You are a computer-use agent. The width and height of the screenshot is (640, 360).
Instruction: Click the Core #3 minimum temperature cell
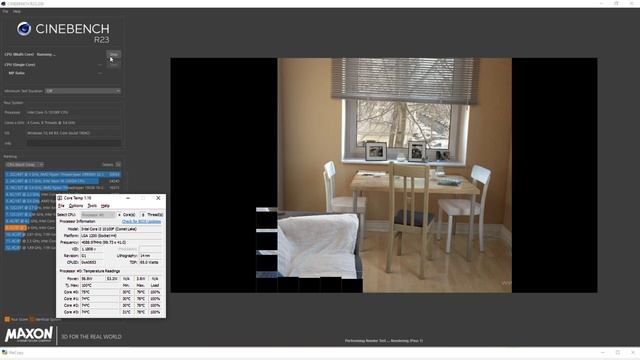[x=127, y=312]
